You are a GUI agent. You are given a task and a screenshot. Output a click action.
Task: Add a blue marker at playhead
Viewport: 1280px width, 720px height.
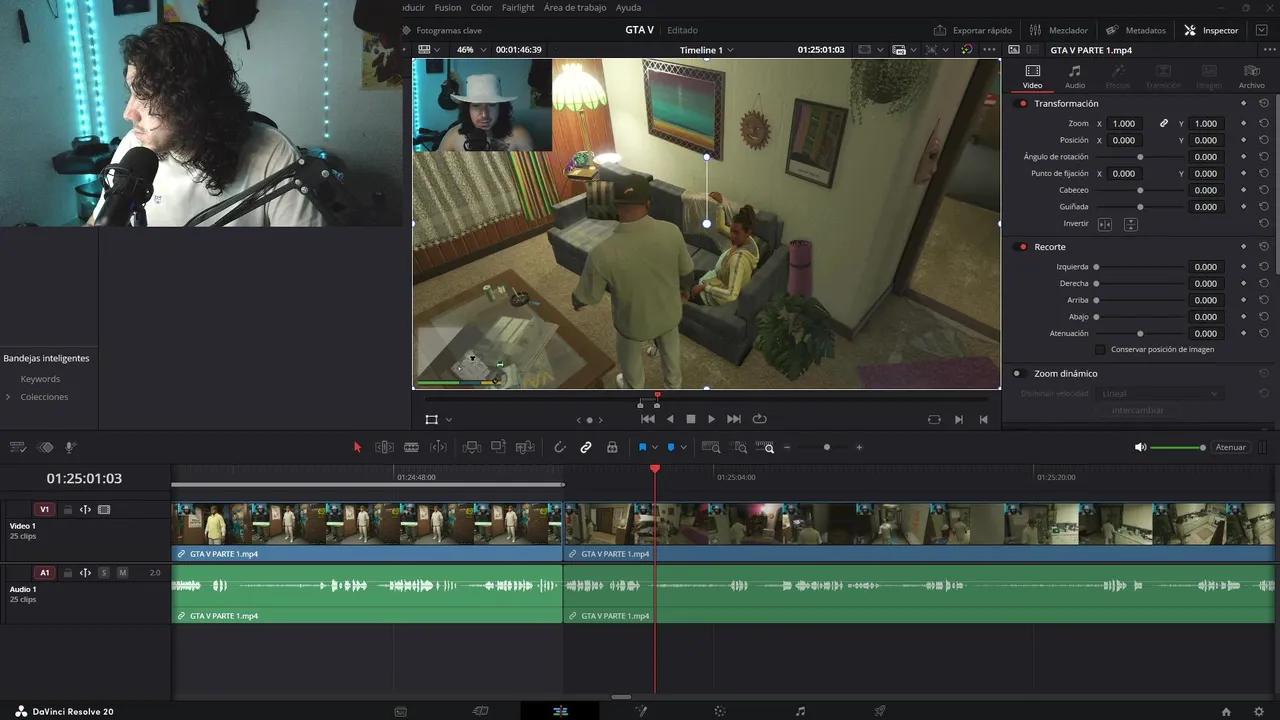[671, 447]
